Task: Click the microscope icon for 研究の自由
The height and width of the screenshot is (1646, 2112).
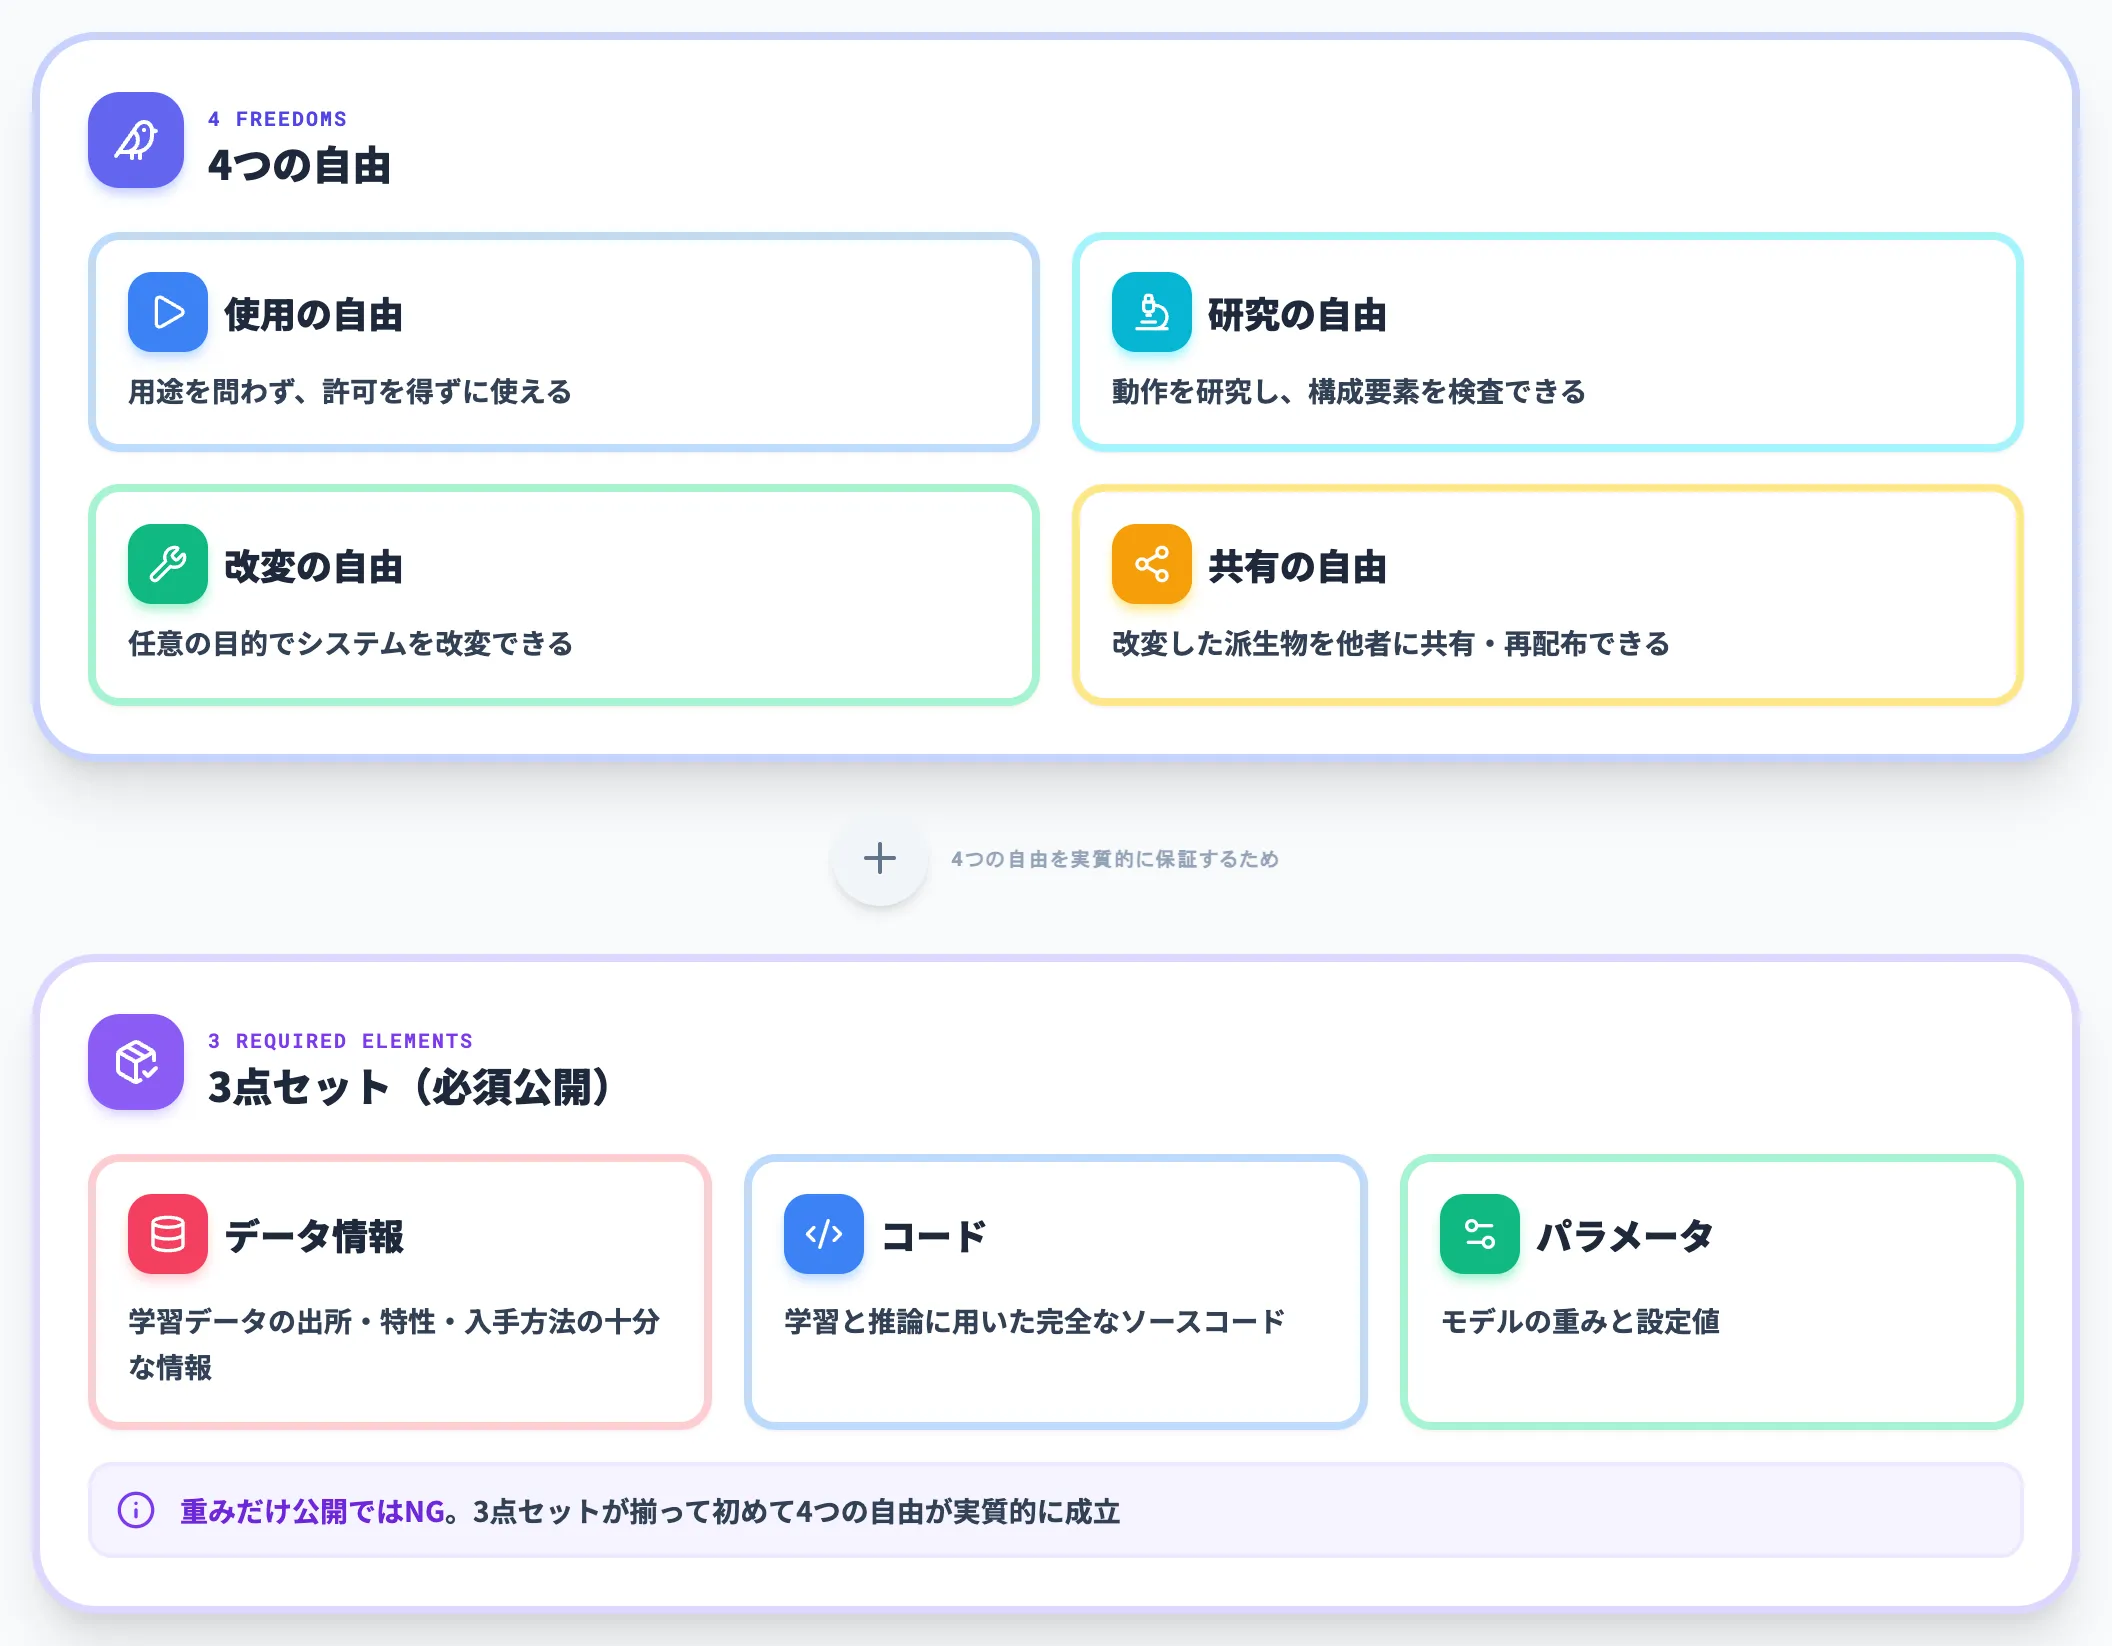Action: [1152, 312]
